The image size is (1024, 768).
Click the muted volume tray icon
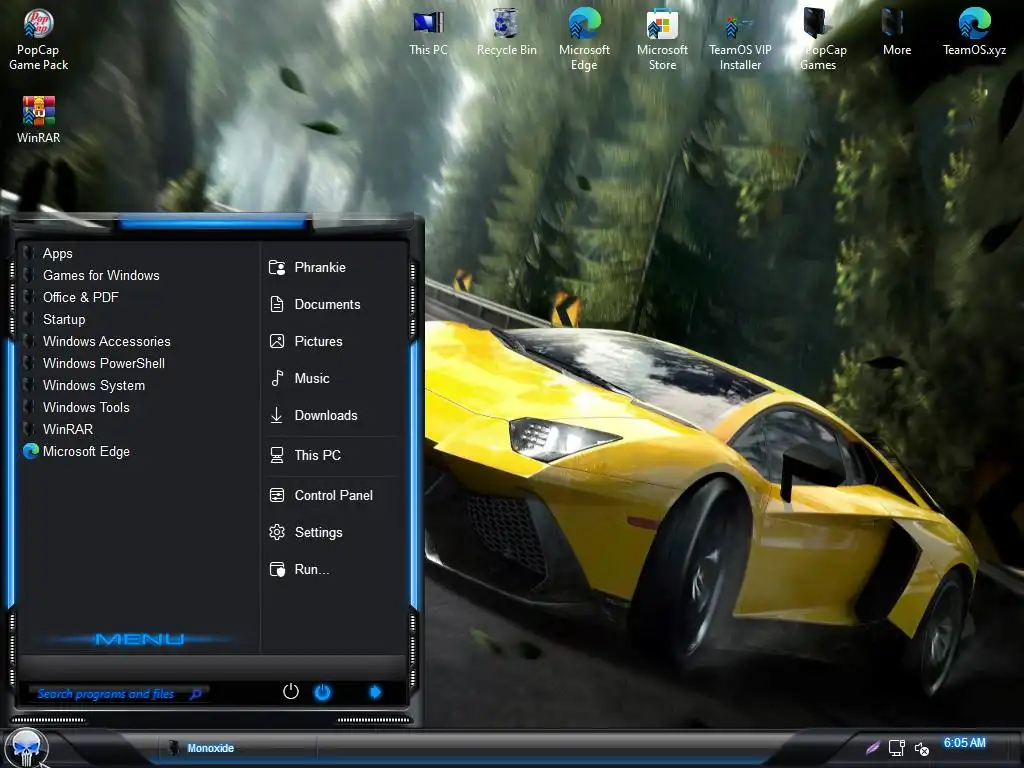(x=921, y=749)
